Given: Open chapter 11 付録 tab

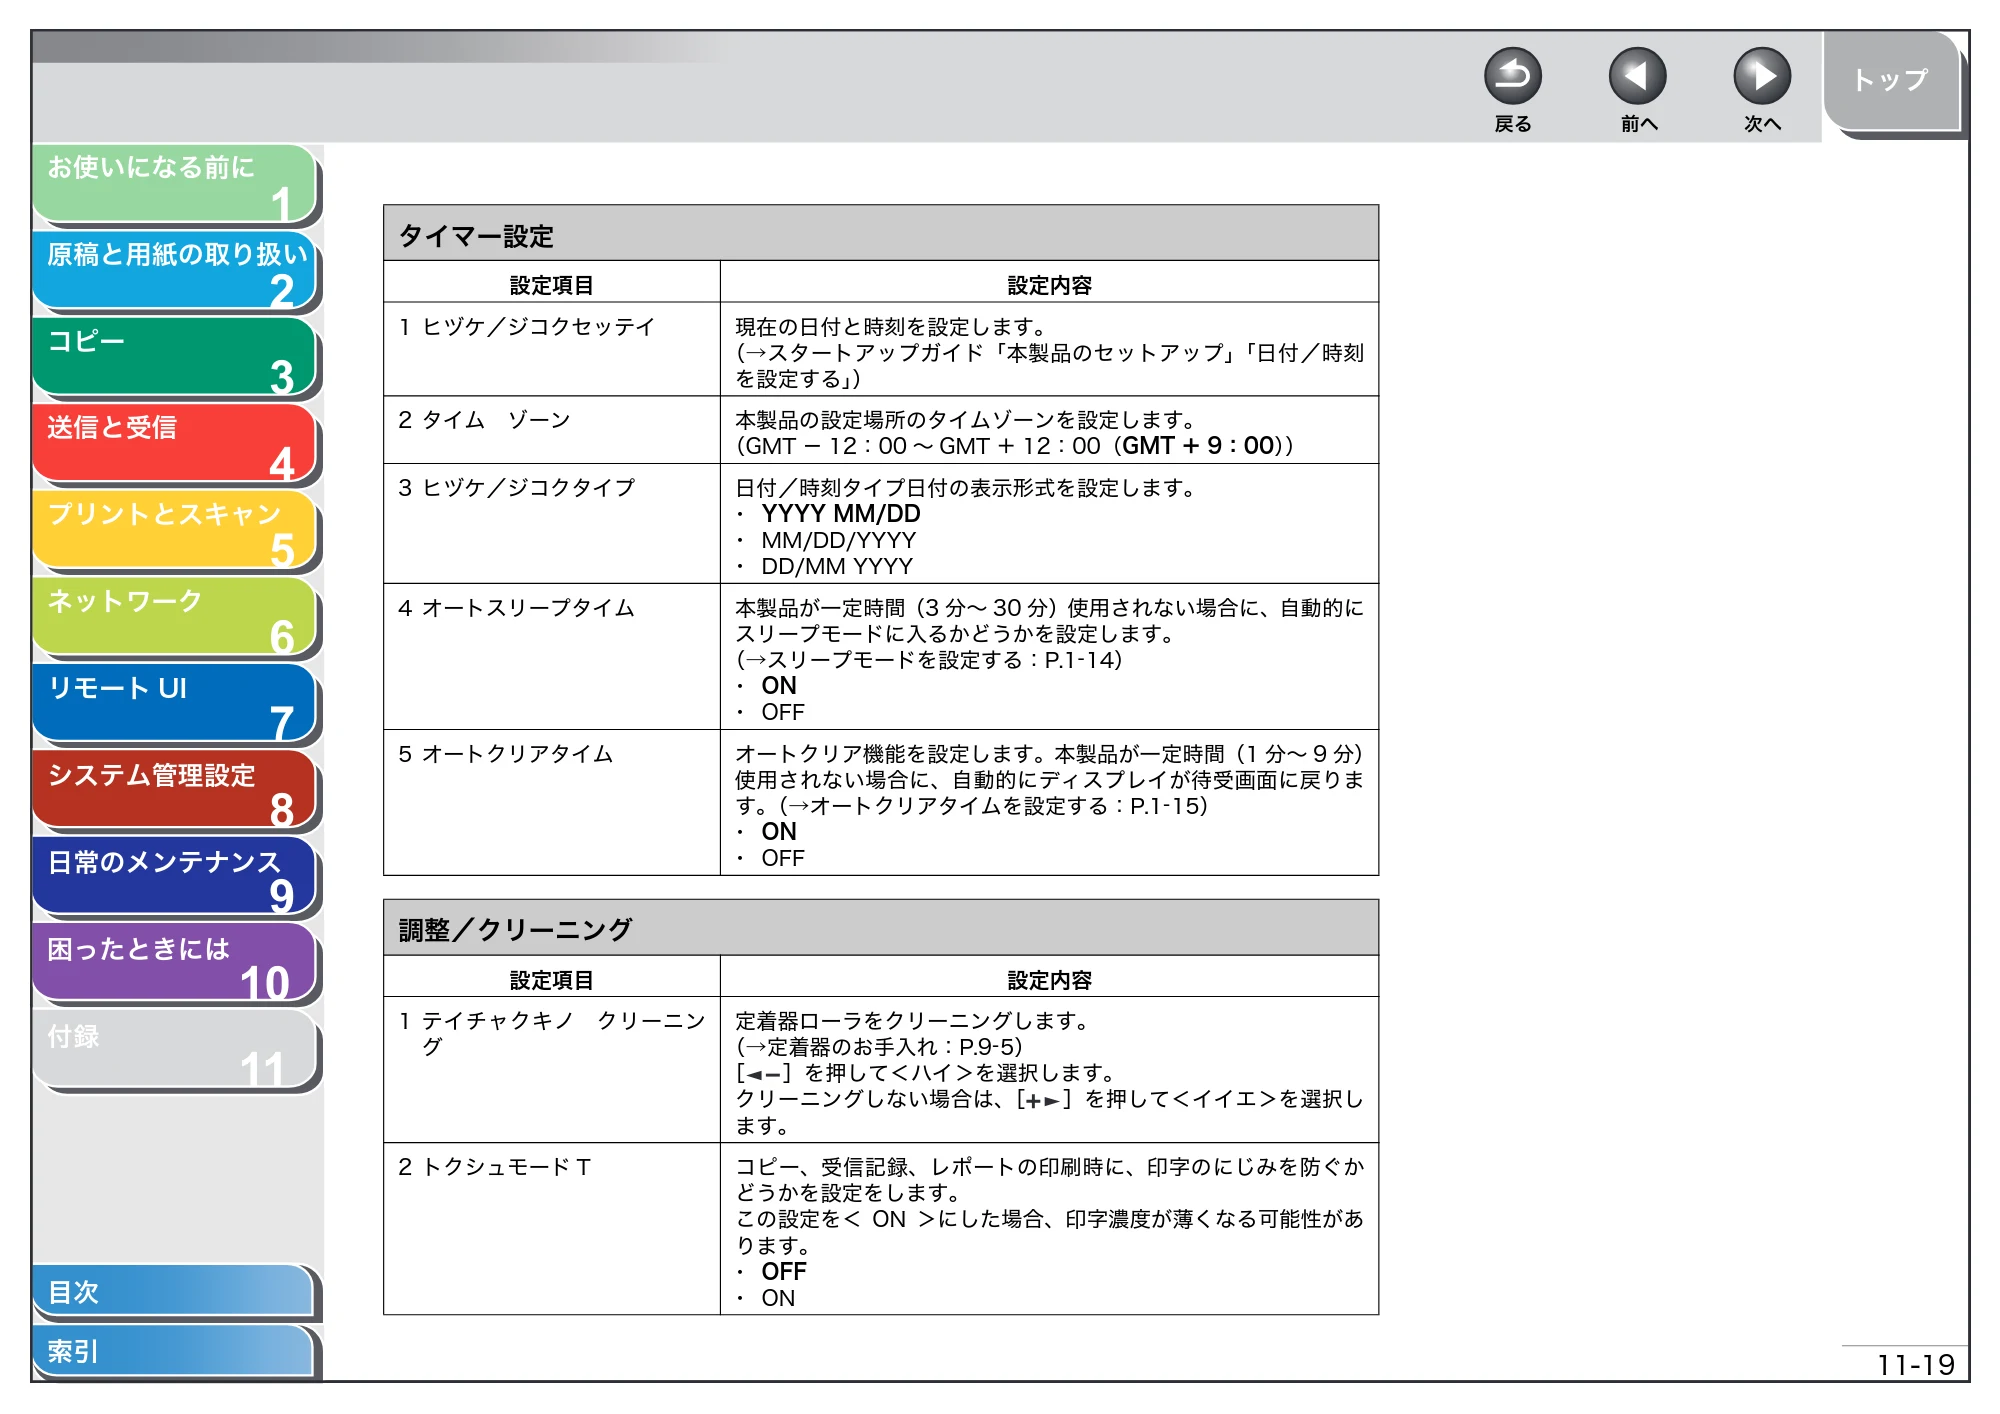Looking at the screenshot, I should 175,1050.
